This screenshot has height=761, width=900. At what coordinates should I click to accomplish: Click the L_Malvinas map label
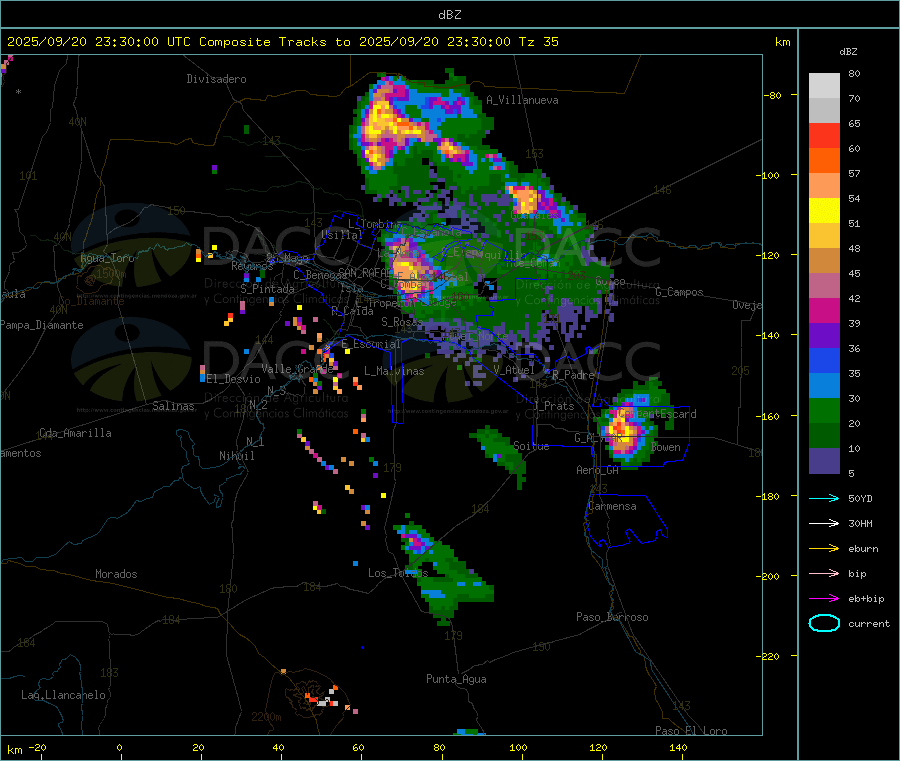click(394, 371)
